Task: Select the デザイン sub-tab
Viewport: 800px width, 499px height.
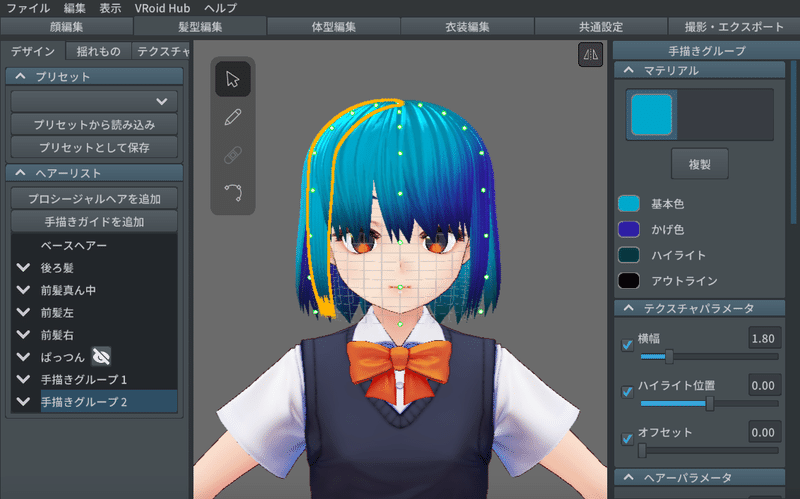Action: (33, 51)
